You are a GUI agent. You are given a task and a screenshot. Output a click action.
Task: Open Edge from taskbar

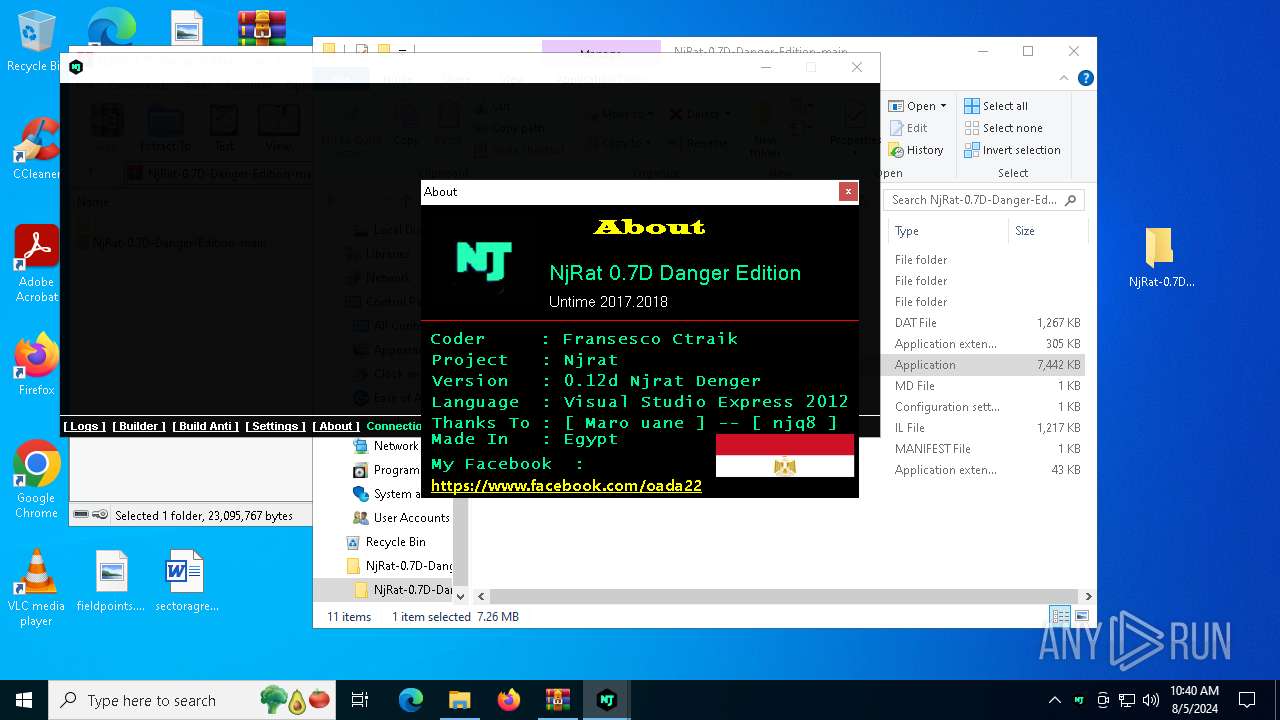pyautogui.click(x=411, y=700)
